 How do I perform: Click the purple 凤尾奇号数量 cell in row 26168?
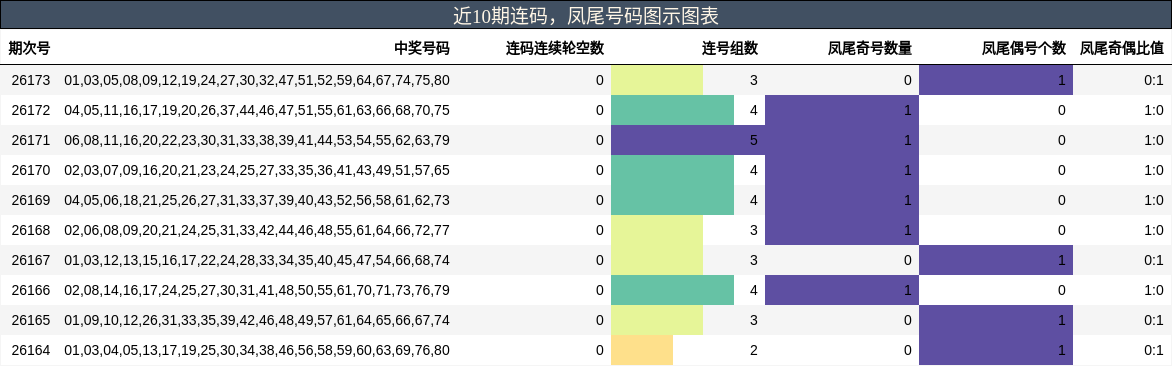(842, 230)
